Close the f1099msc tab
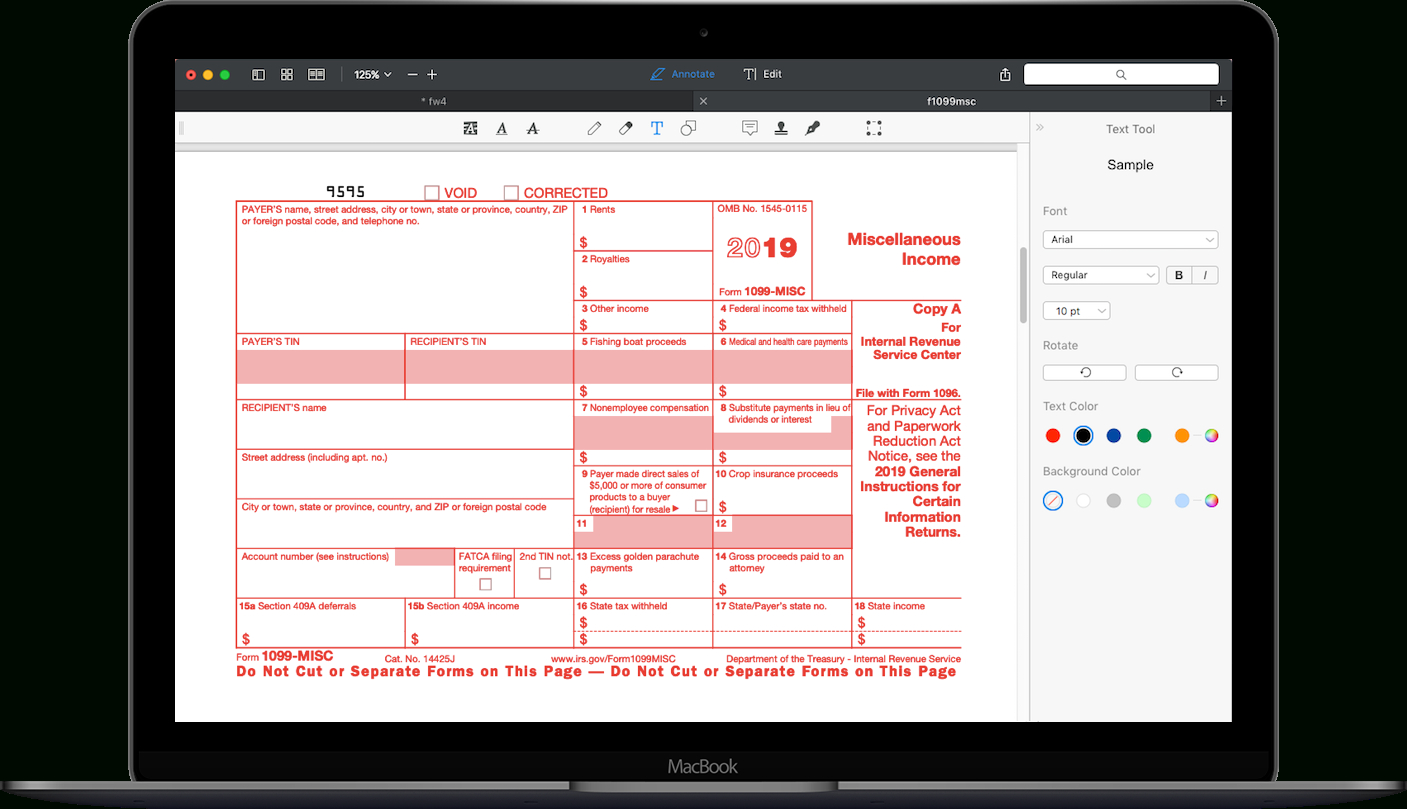The width and height of the screenshot is (1407, 809). [703, 101]
